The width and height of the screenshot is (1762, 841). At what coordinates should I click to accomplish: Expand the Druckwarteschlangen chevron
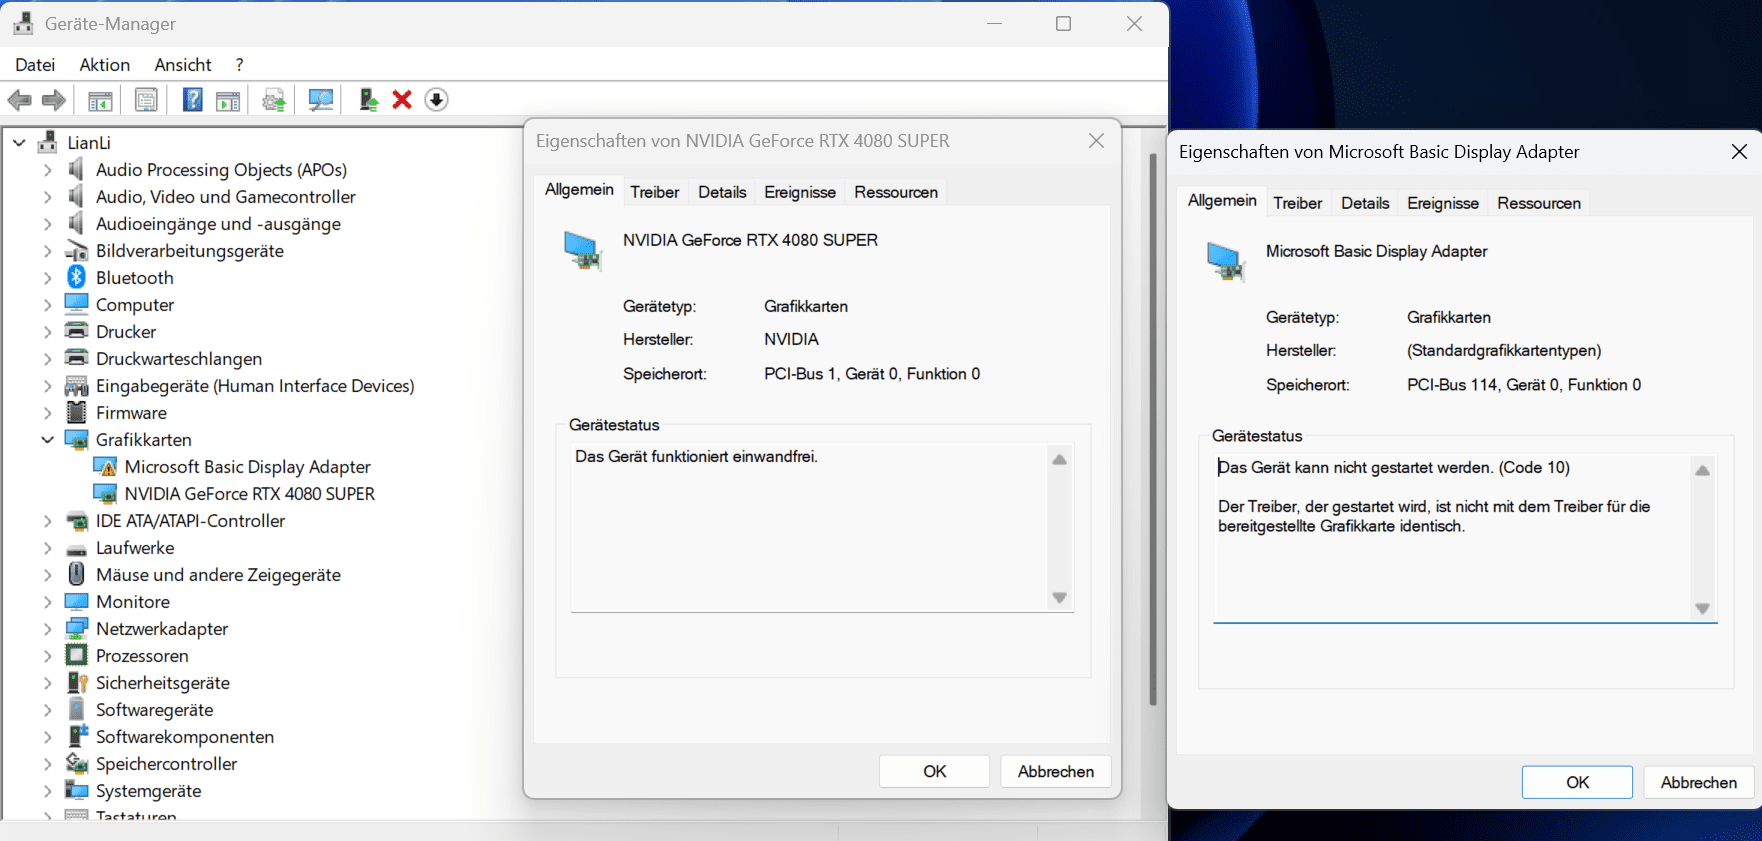pos(47,359)
